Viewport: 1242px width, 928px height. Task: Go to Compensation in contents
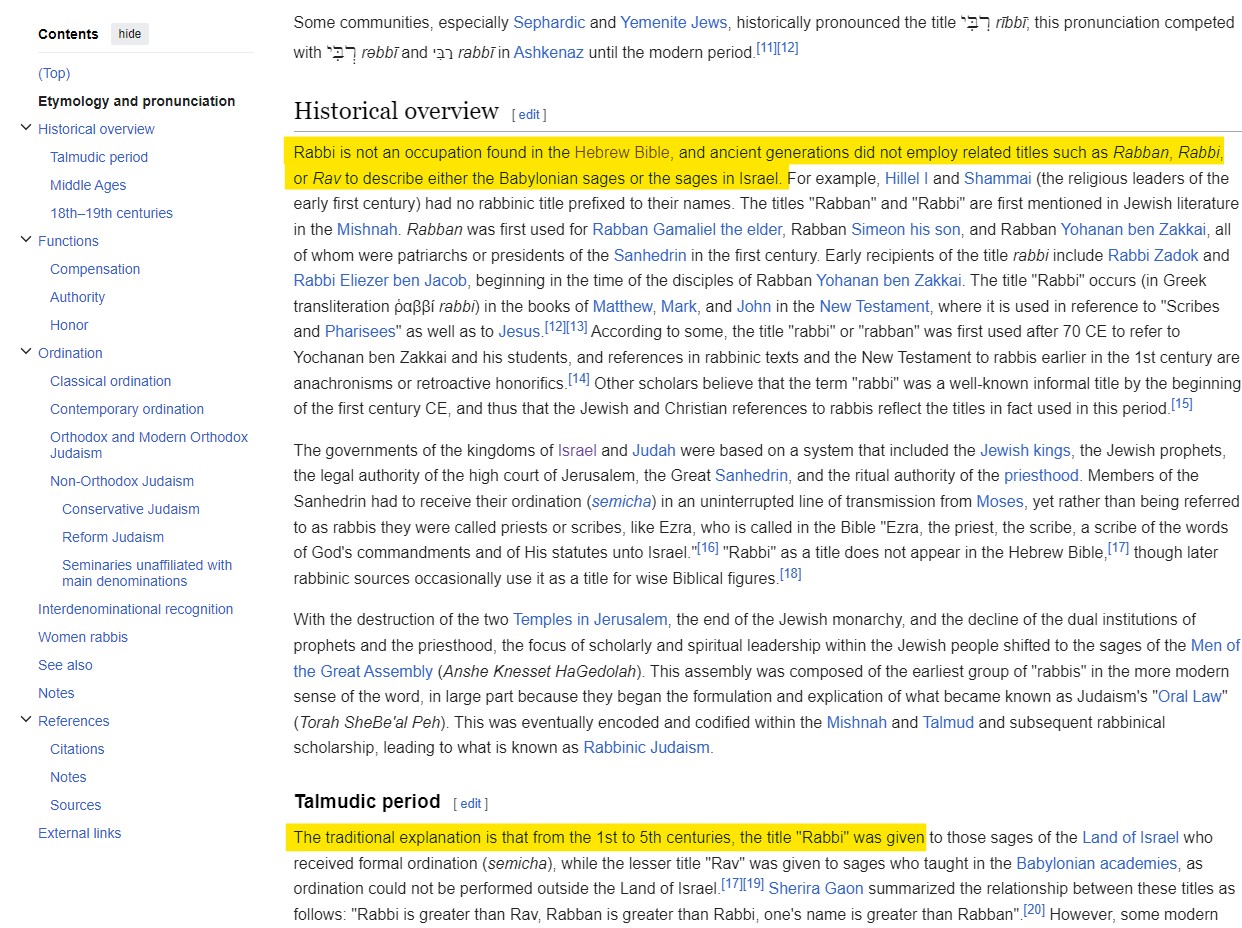coord(95,269)
